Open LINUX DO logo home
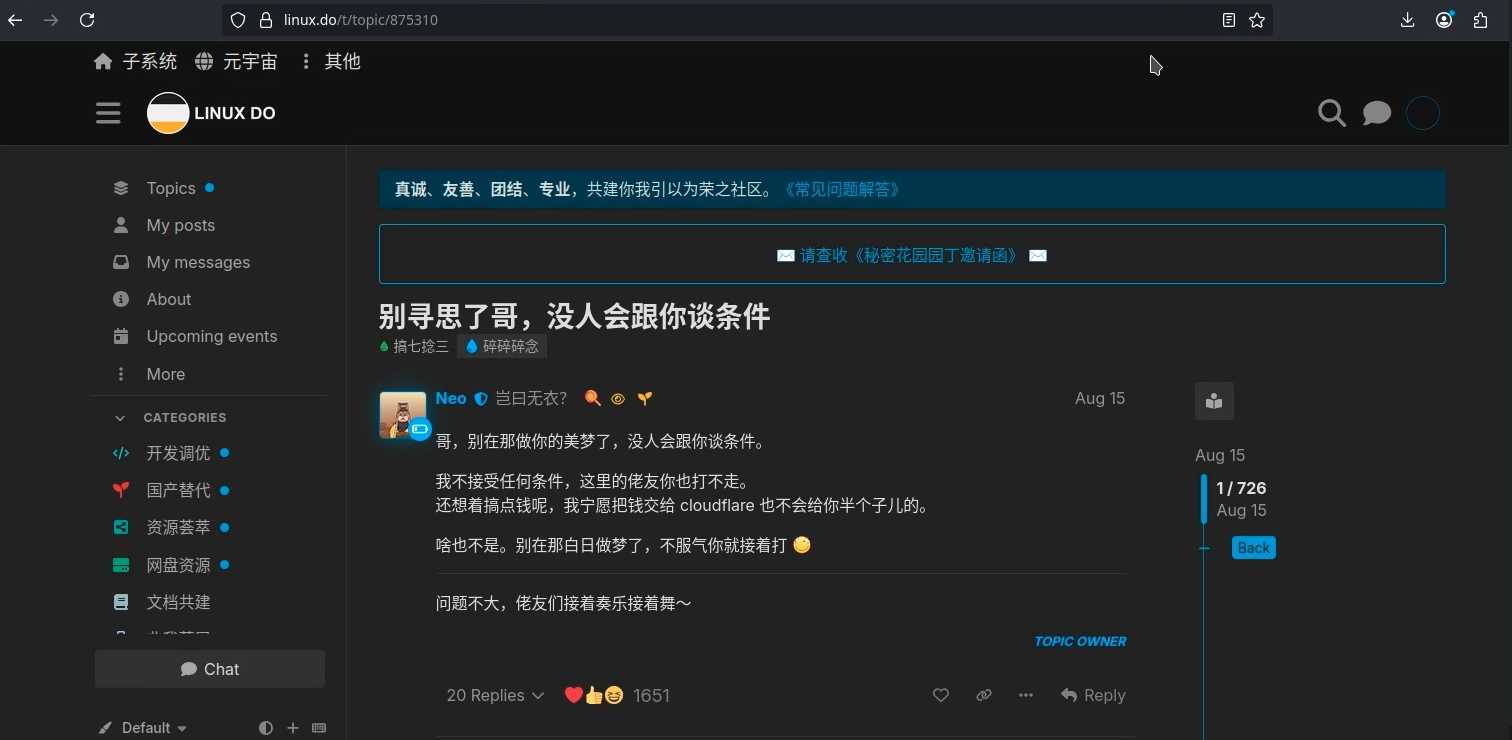This screenshot has width=1512, height=740. pos(212,113)
